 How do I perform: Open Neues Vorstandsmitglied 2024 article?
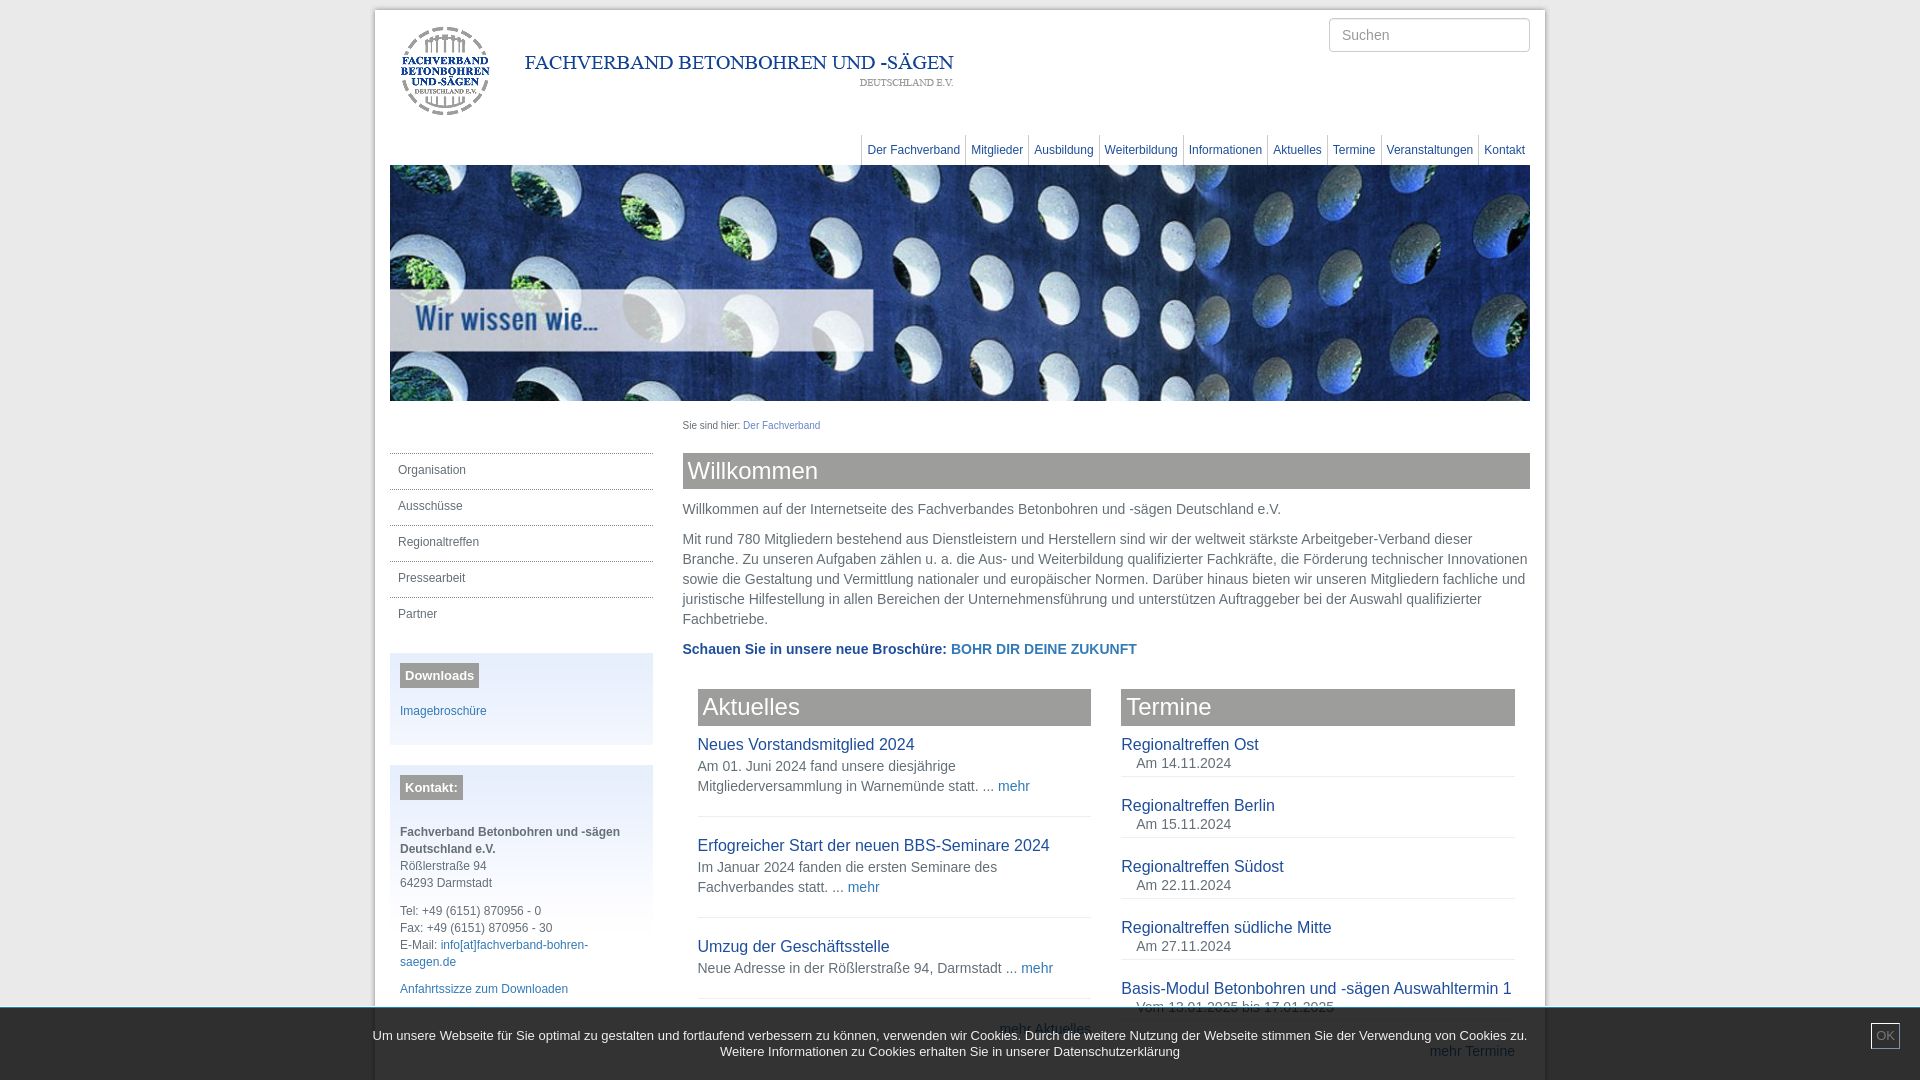pyautogui.click(x=805, y=745)
